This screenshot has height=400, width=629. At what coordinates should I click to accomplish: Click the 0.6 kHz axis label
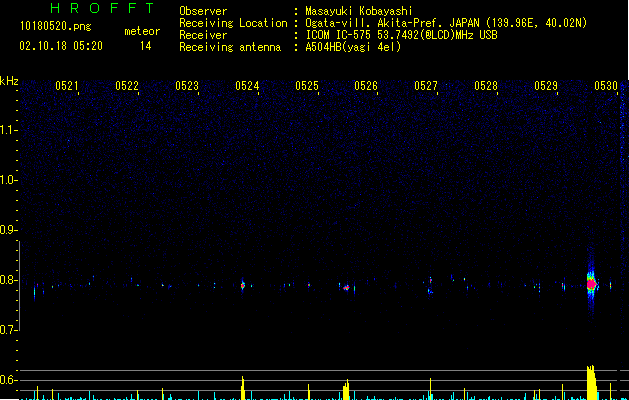click(x=8, y=380)
